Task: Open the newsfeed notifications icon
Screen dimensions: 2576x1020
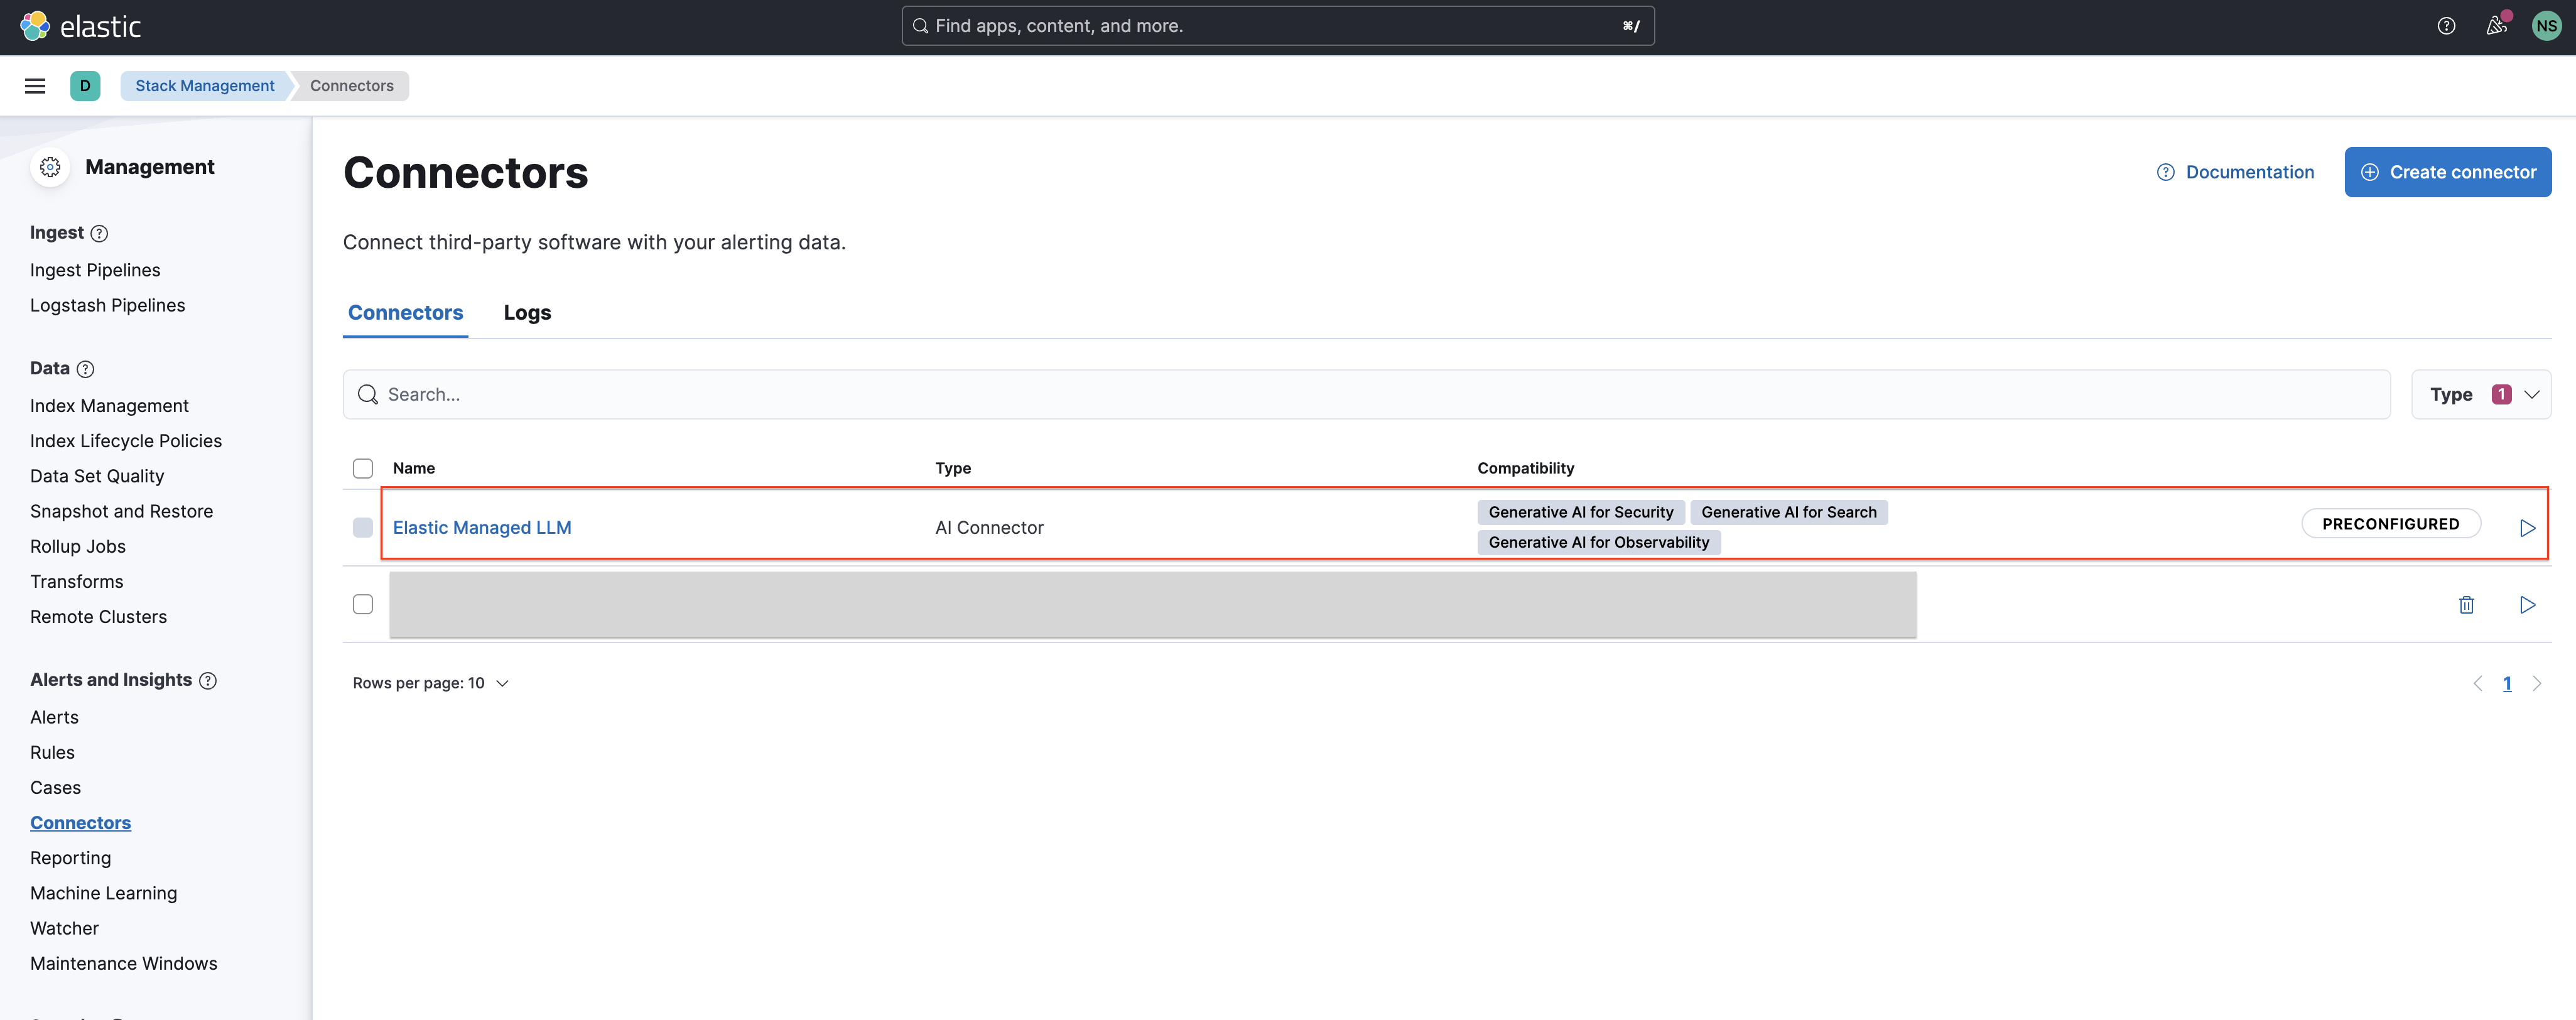Action: tap(2496, 26)
